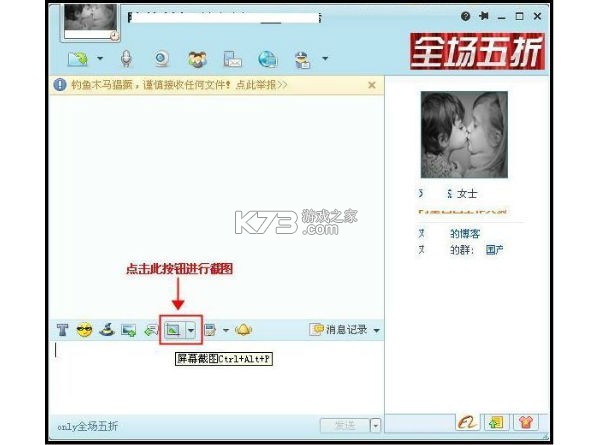Click the send email icon
The width and height of the screenshot is (594, 445).
[x=233, y=59]
